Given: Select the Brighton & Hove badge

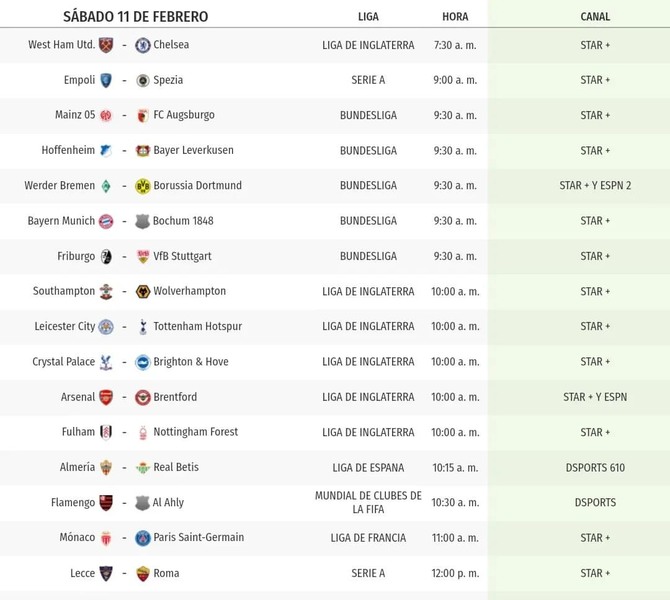Looking at the screenshot, I should [143, 362].
